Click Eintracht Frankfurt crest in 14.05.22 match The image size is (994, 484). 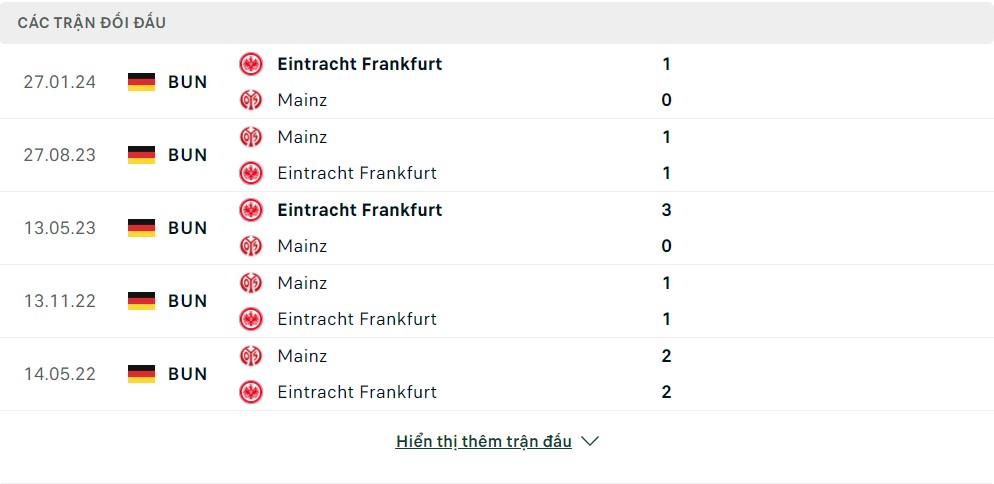[251, 392]
